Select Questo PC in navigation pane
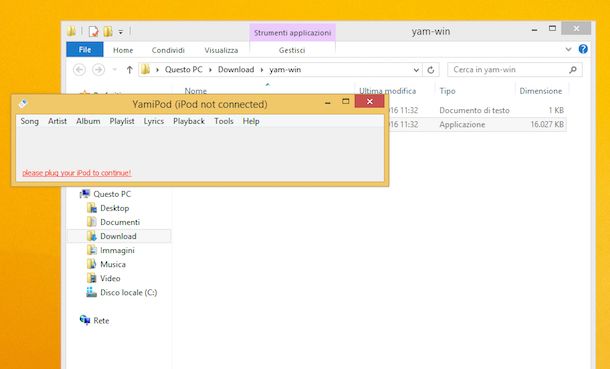610x369 pixels. [x=112, y=194]
